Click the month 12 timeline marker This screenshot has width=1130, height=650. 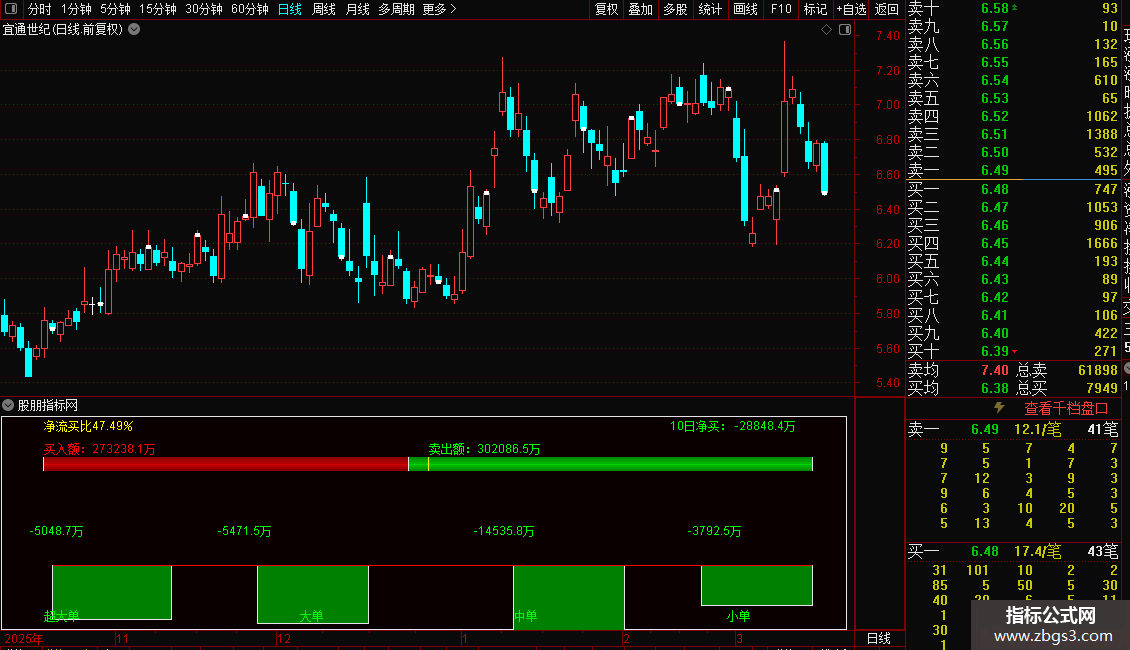(x=284, y=638)
